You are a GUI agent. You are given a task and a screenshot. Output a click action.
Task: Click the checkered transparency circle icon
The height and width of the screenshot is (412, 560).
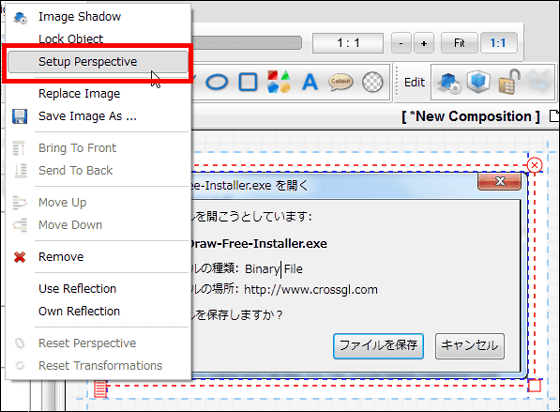coord(372,82)
